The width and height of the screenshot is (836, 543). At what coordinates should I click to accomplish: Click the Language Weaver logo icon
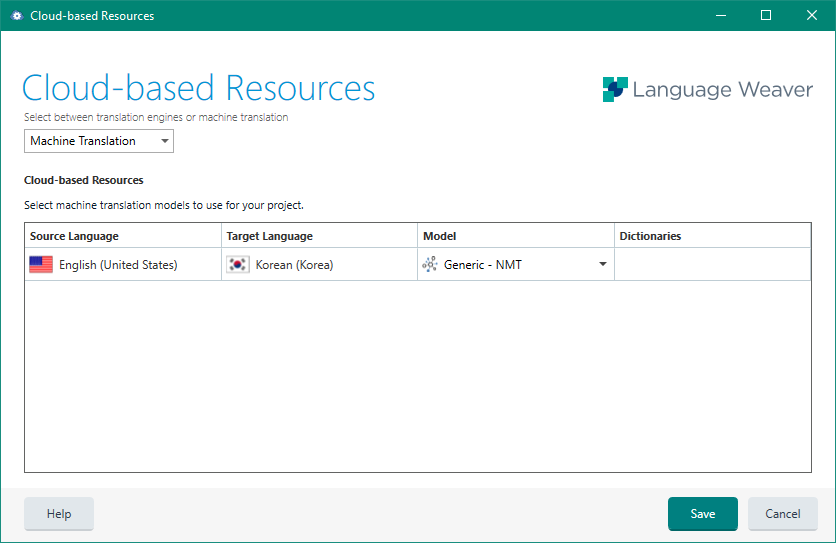[x=615, y=90]
